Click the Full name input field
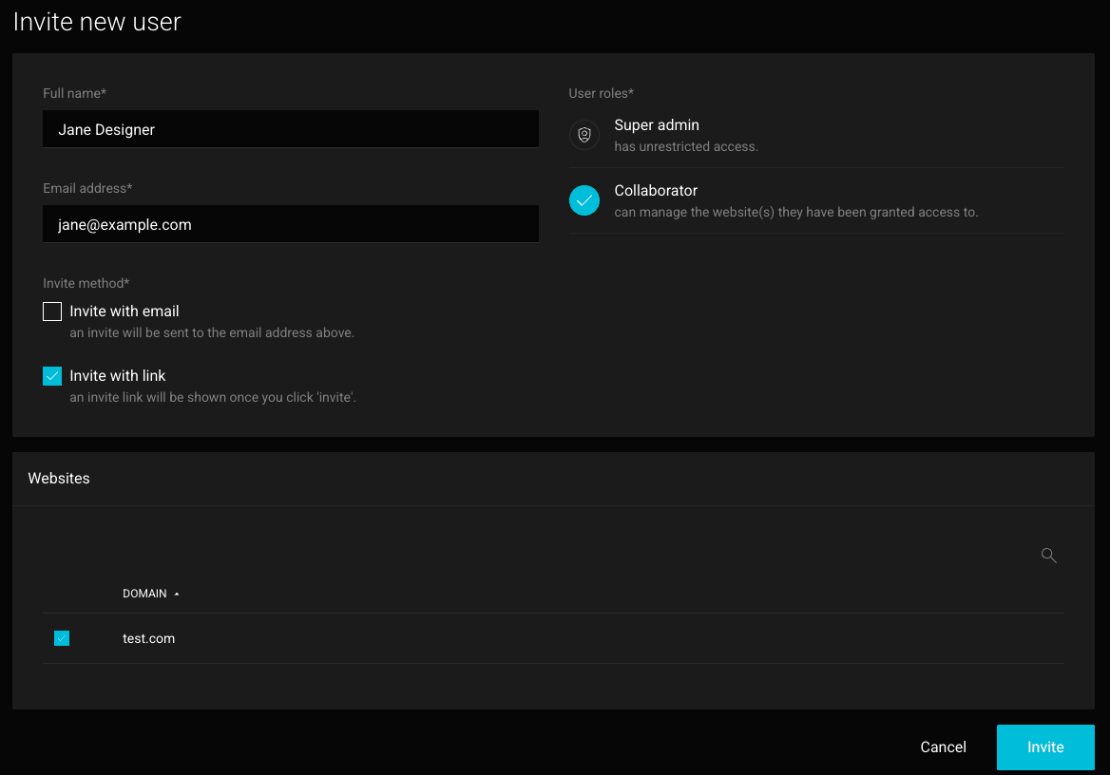Viewport: 1110px width, 775px height. [290, 129]
